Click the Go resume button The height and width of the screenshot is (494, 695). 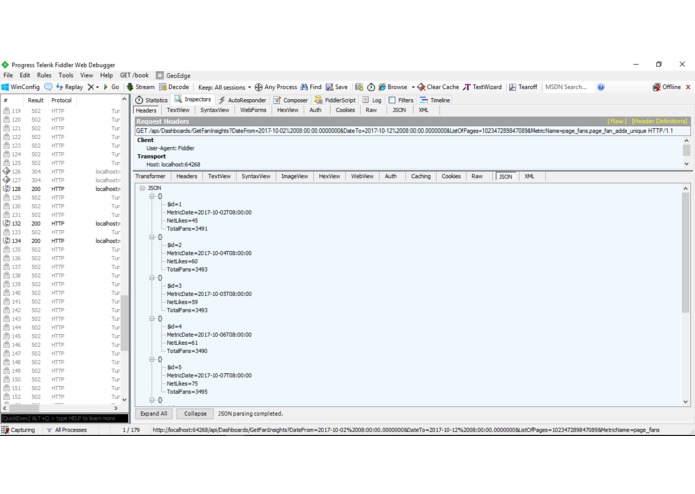click(x=112, y=87)
